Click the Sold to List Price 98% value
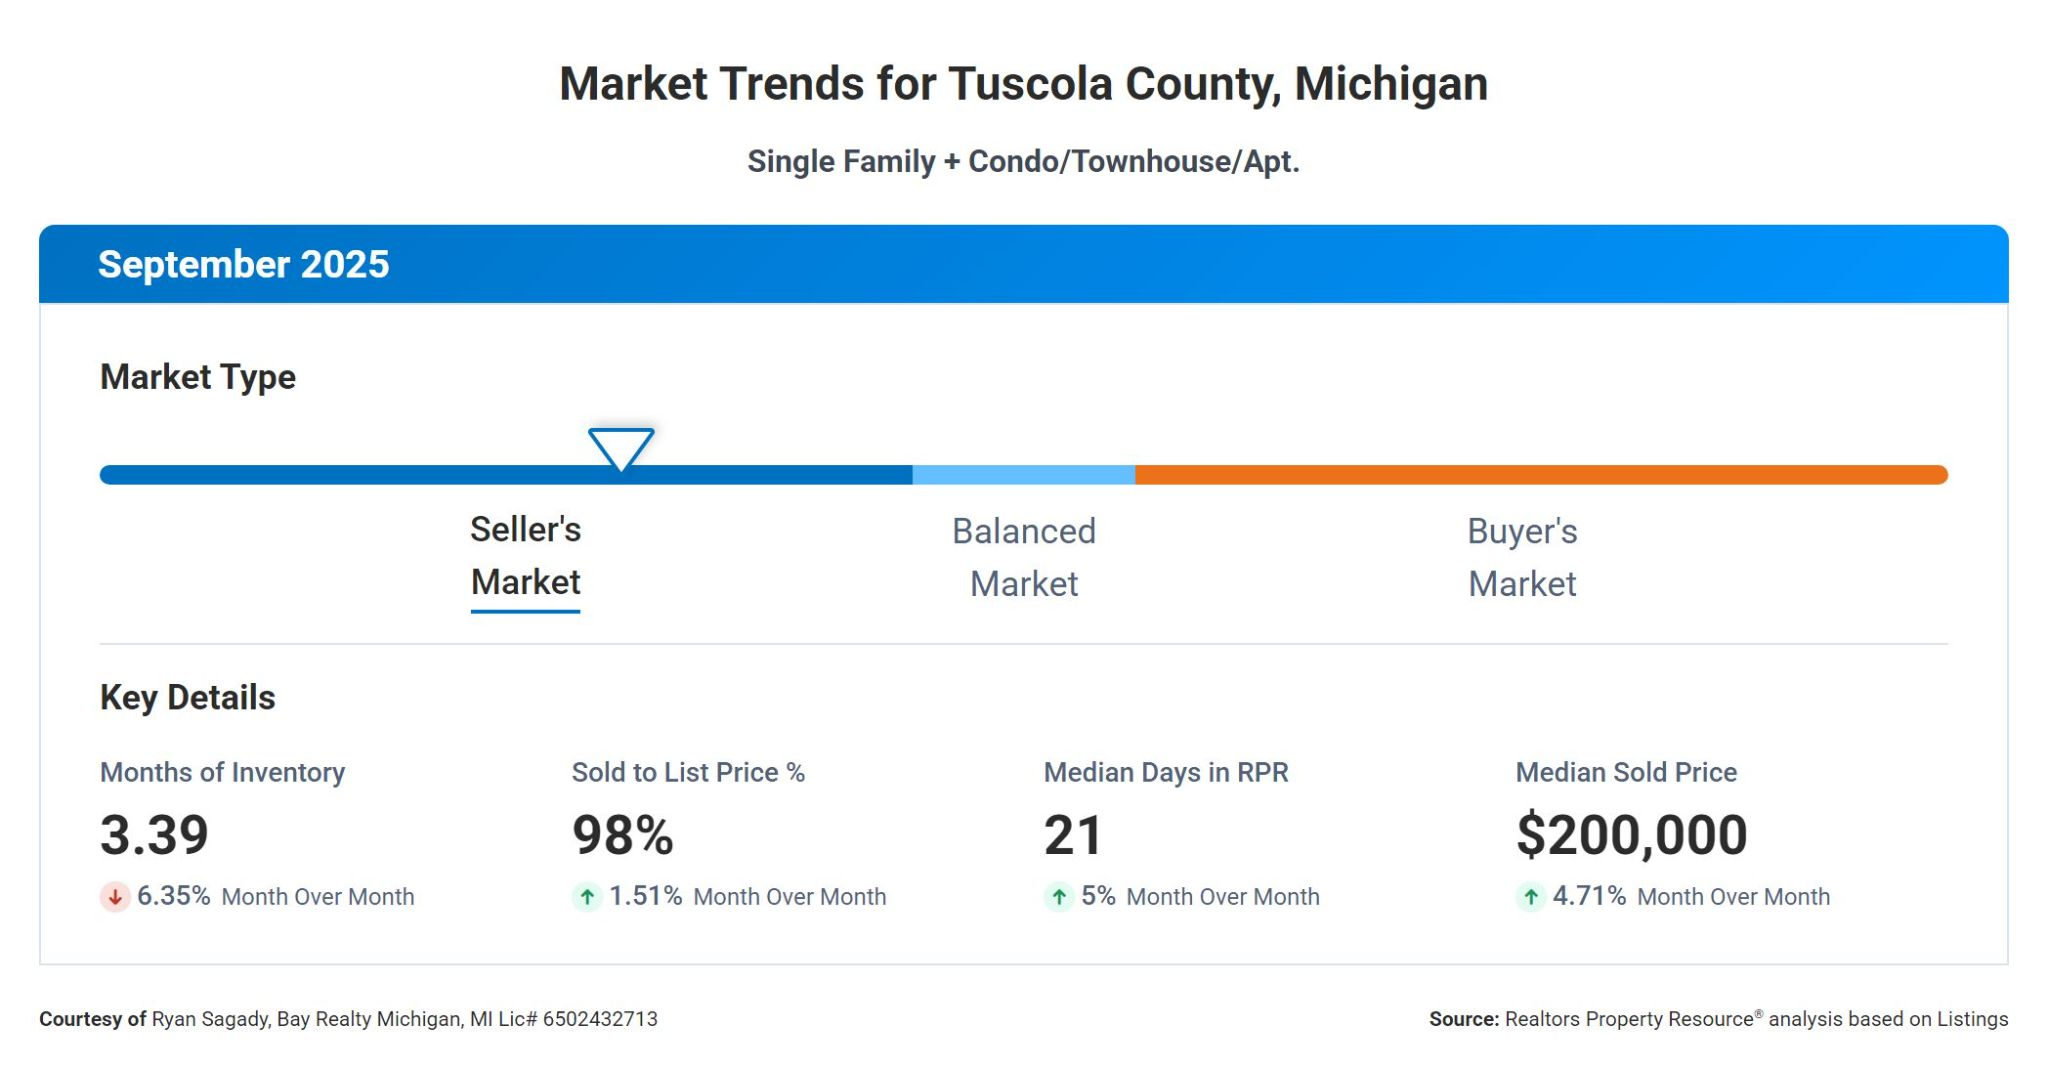 pyautogui.click(x=622, y=835)
